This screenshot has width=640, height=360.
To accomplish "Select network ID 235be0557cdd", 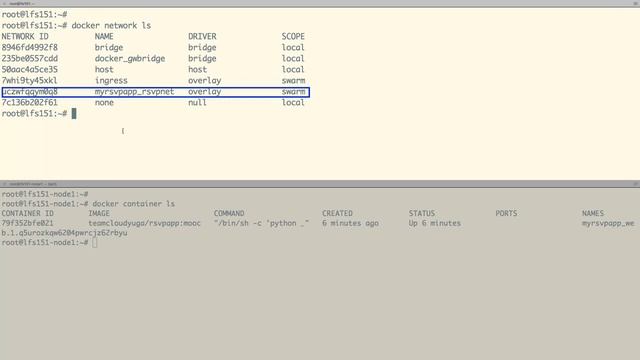I will [29, 58].
